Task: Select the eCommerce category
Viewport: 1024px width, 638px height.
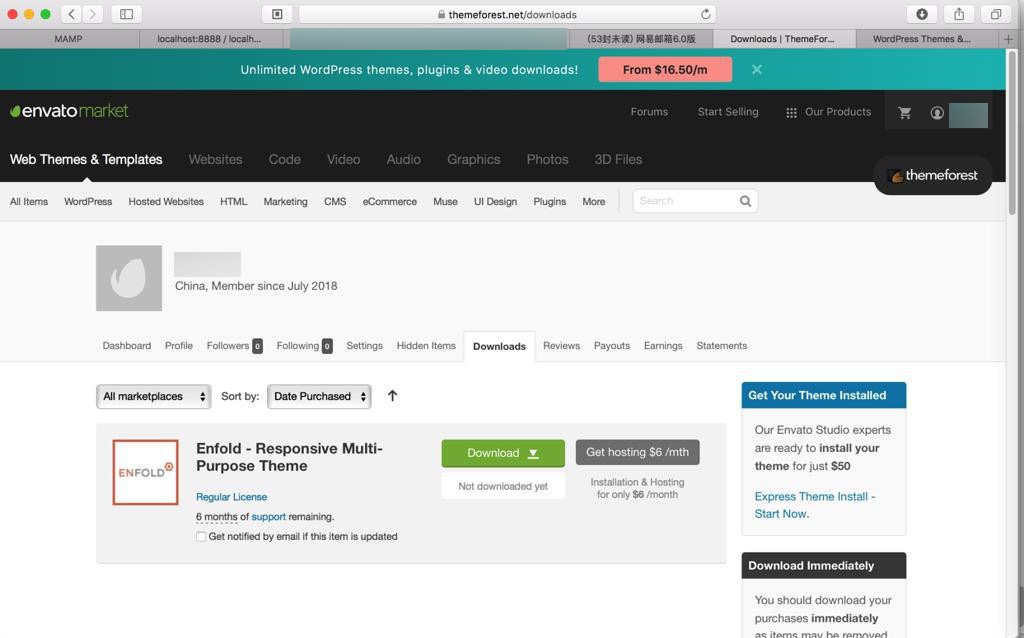Action: click(390, 202)
